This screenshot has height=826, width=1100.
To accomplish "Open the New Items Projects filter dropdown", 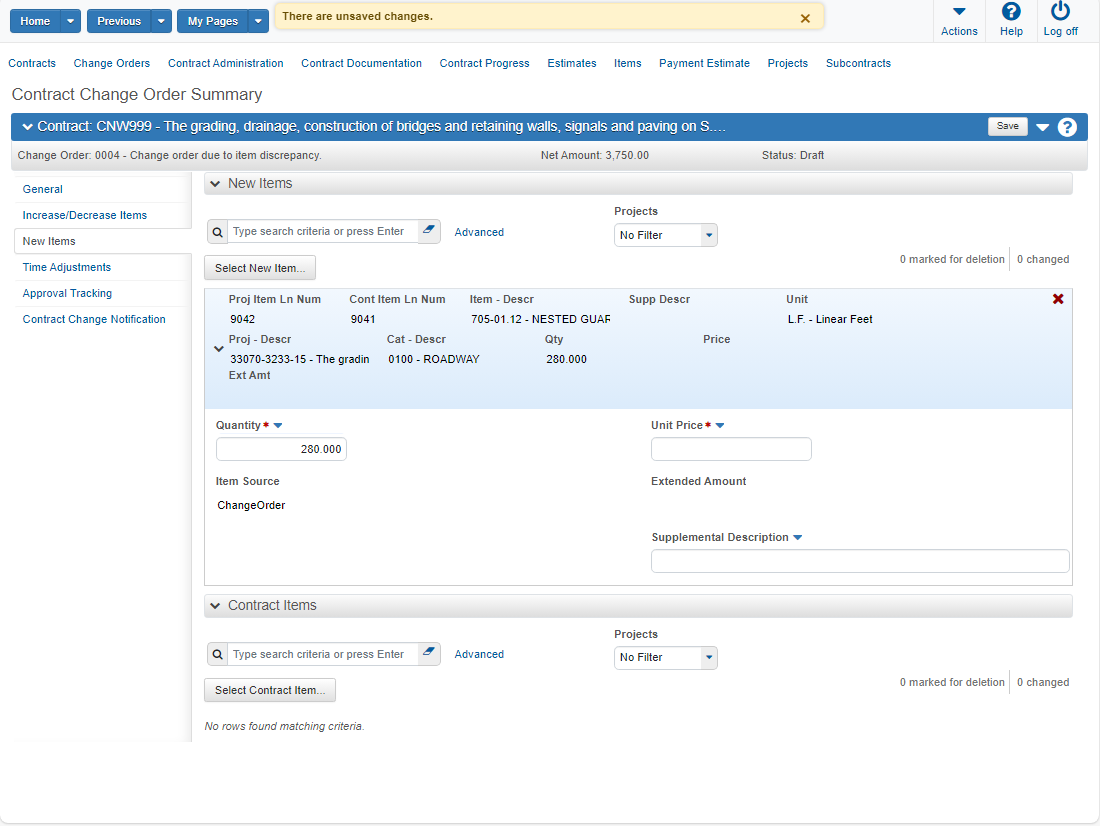I will pos(709,235).
